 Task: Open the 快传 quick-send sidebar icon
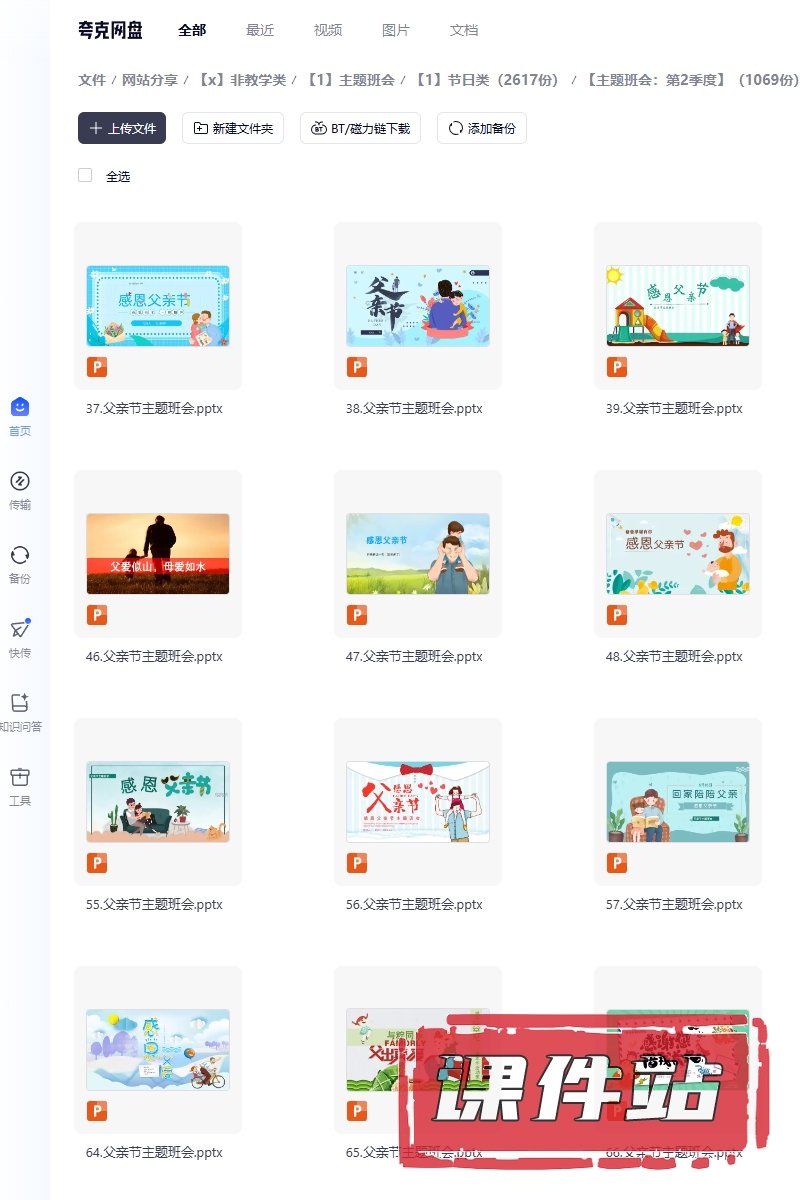pos(20,629)
